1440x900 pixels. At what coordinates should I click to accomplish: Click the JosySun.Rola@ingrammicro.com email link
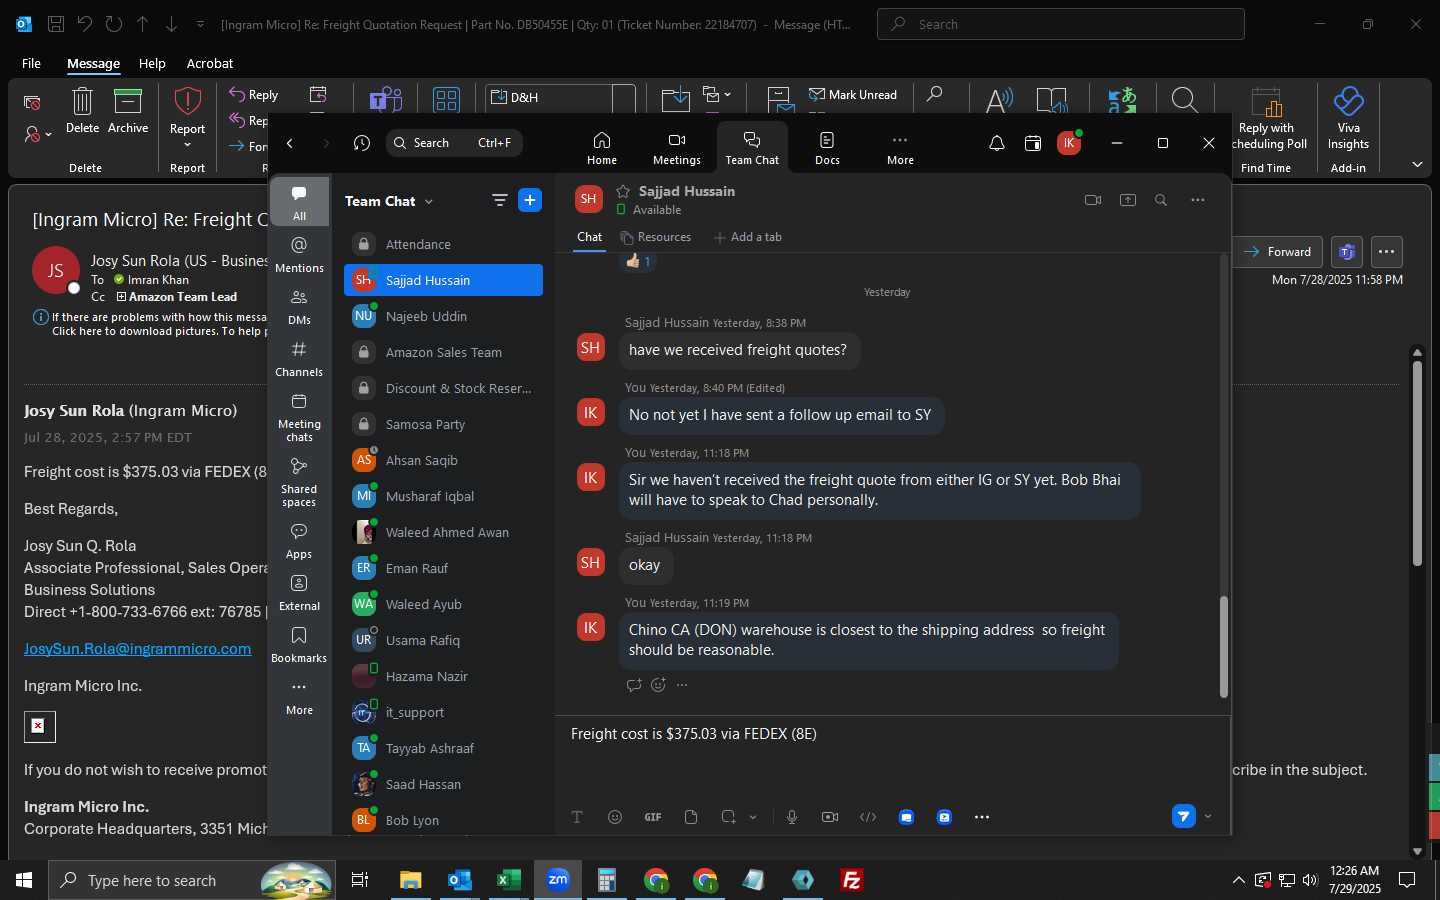tap(137, 649)
